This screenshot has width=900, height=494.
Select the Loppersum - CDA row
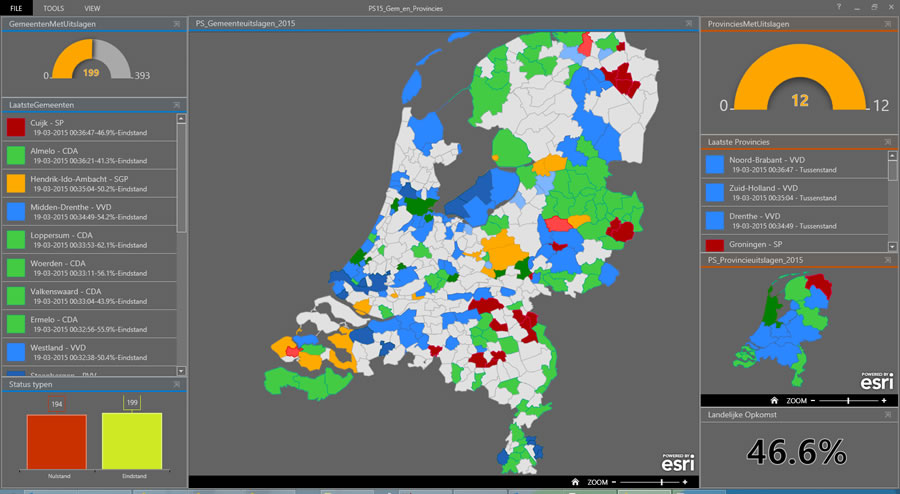tap(90, 240)
